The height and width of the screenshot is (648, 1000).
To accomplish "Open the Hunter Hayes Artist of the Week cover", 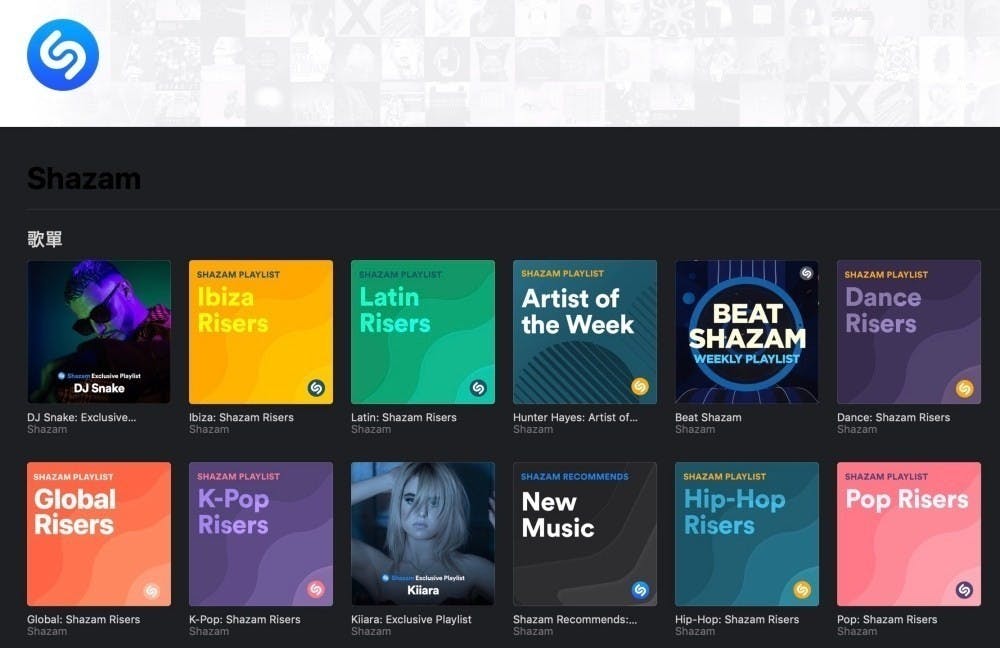I will [x=585, y=332].
